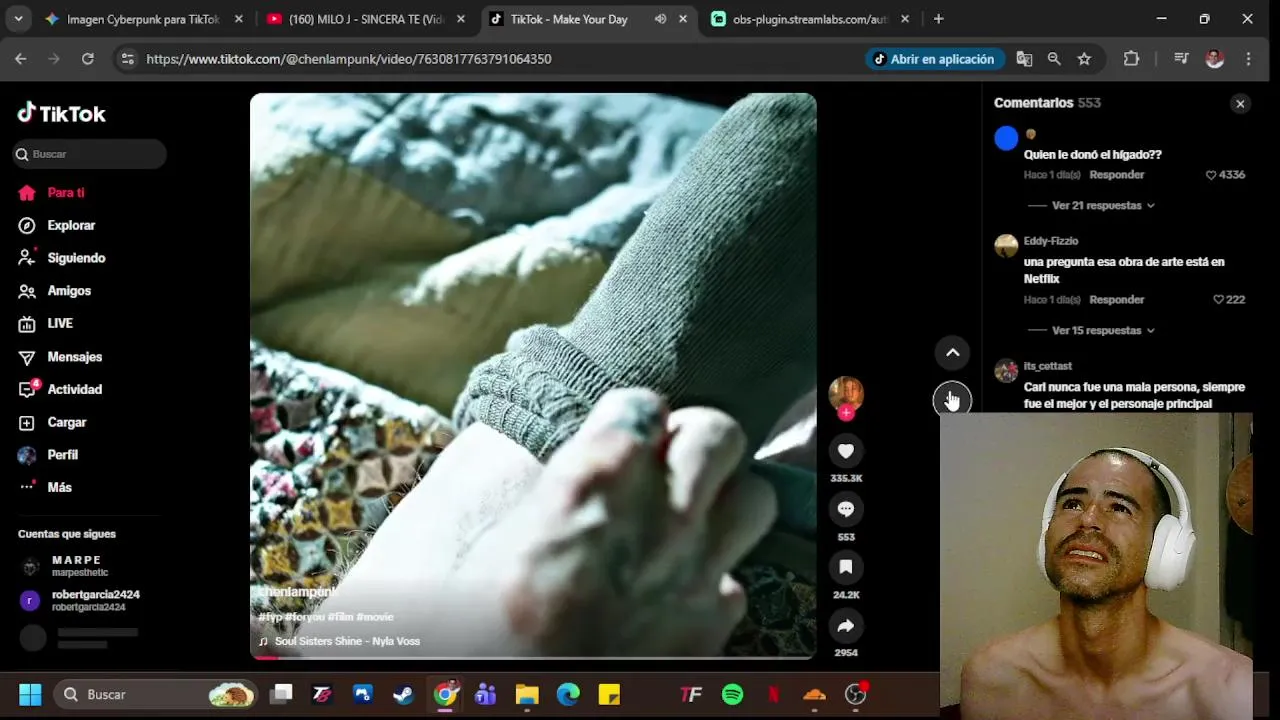
Task: Click the zoom magnifier icon in the address bar
Action: point(1054,59)
